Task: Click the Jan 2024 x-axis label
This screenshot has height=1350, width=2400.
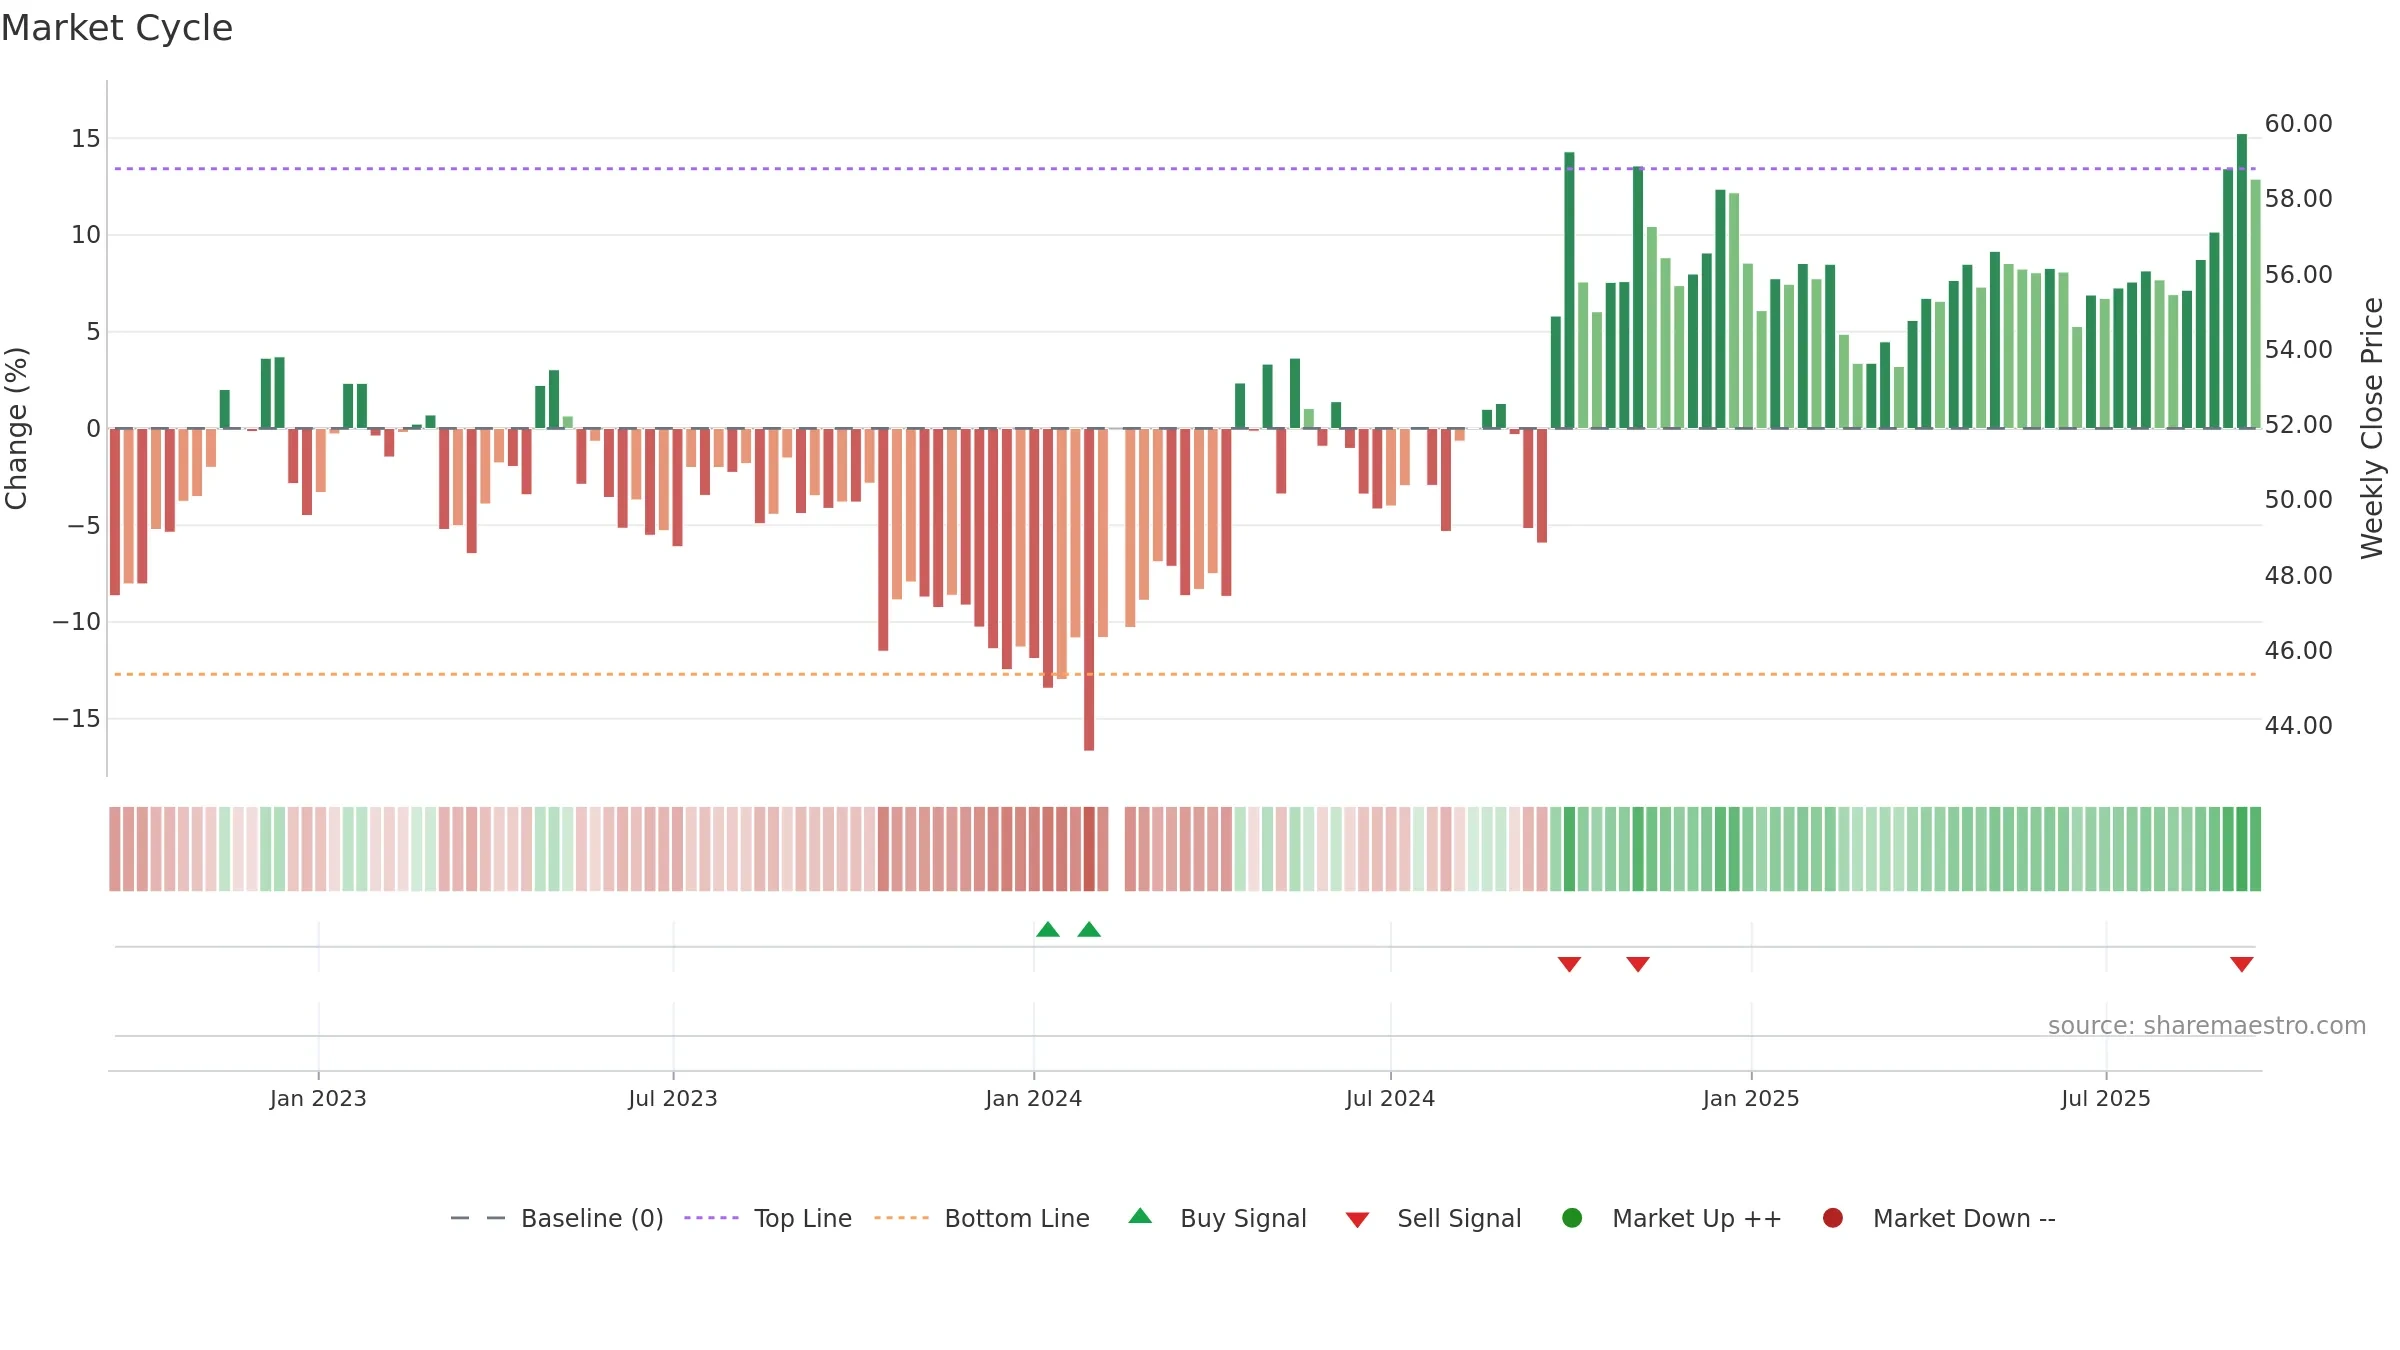Action: (1034, 1099)
